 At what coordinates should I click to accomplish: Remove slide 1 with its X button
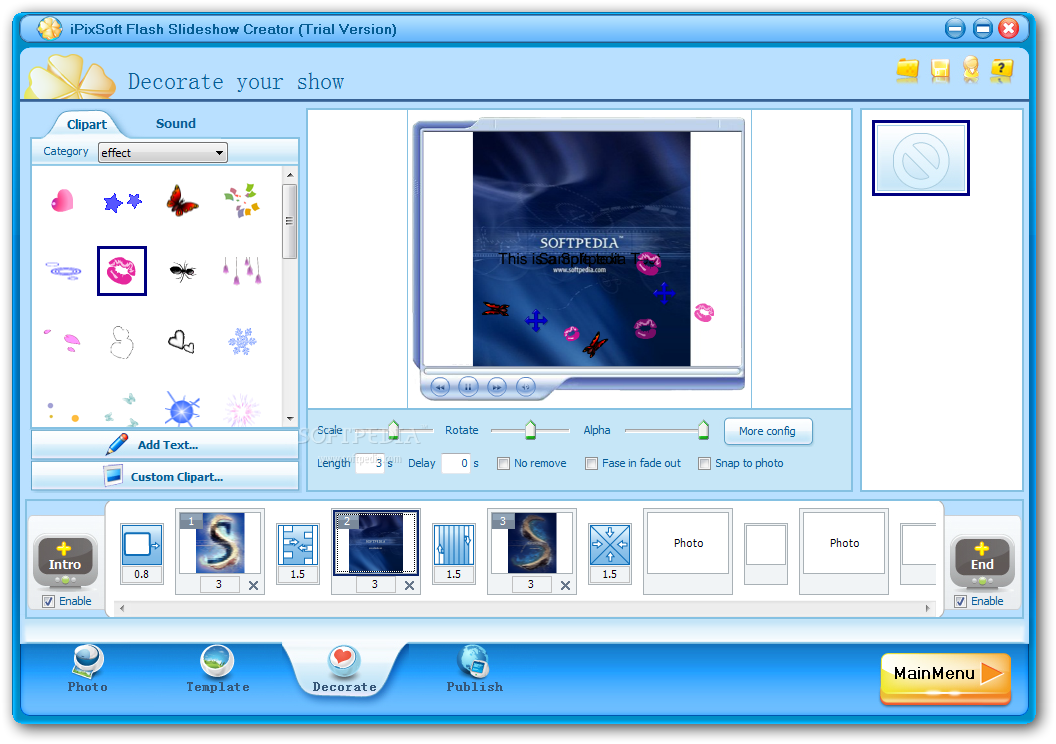(x=253, y=585)
